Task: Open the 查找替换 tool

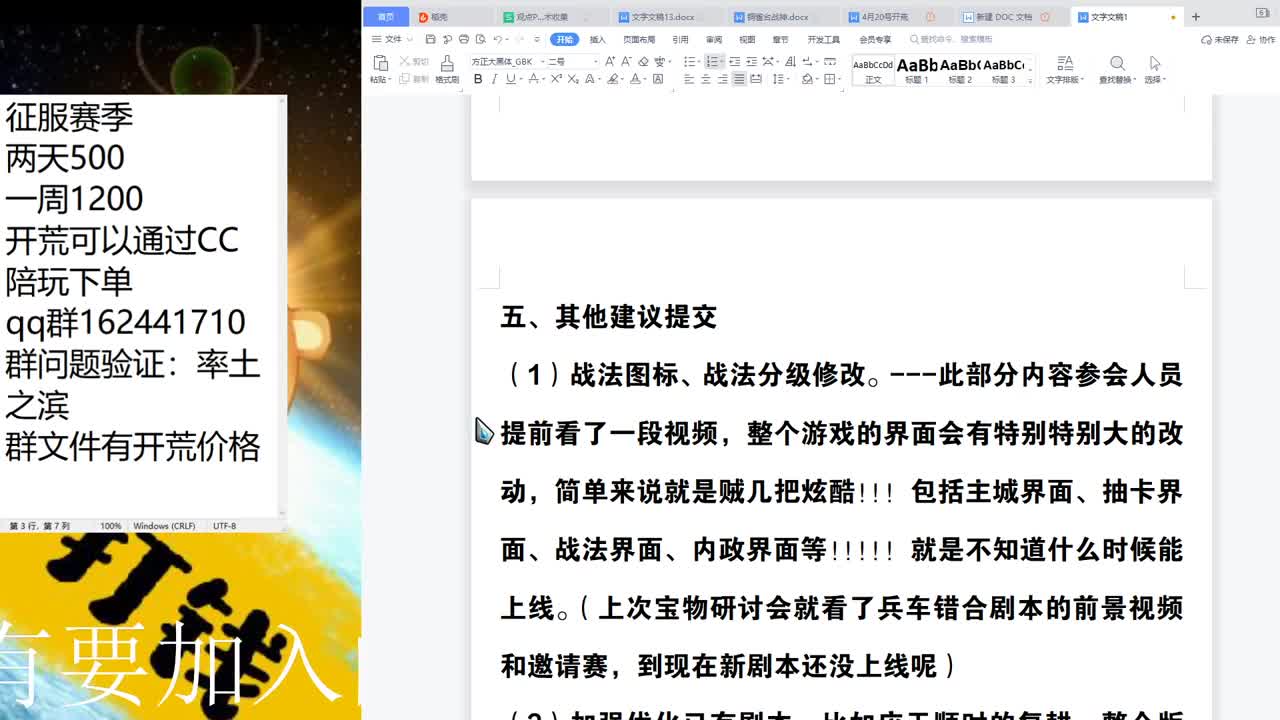Action: (x=1117, y=70)
